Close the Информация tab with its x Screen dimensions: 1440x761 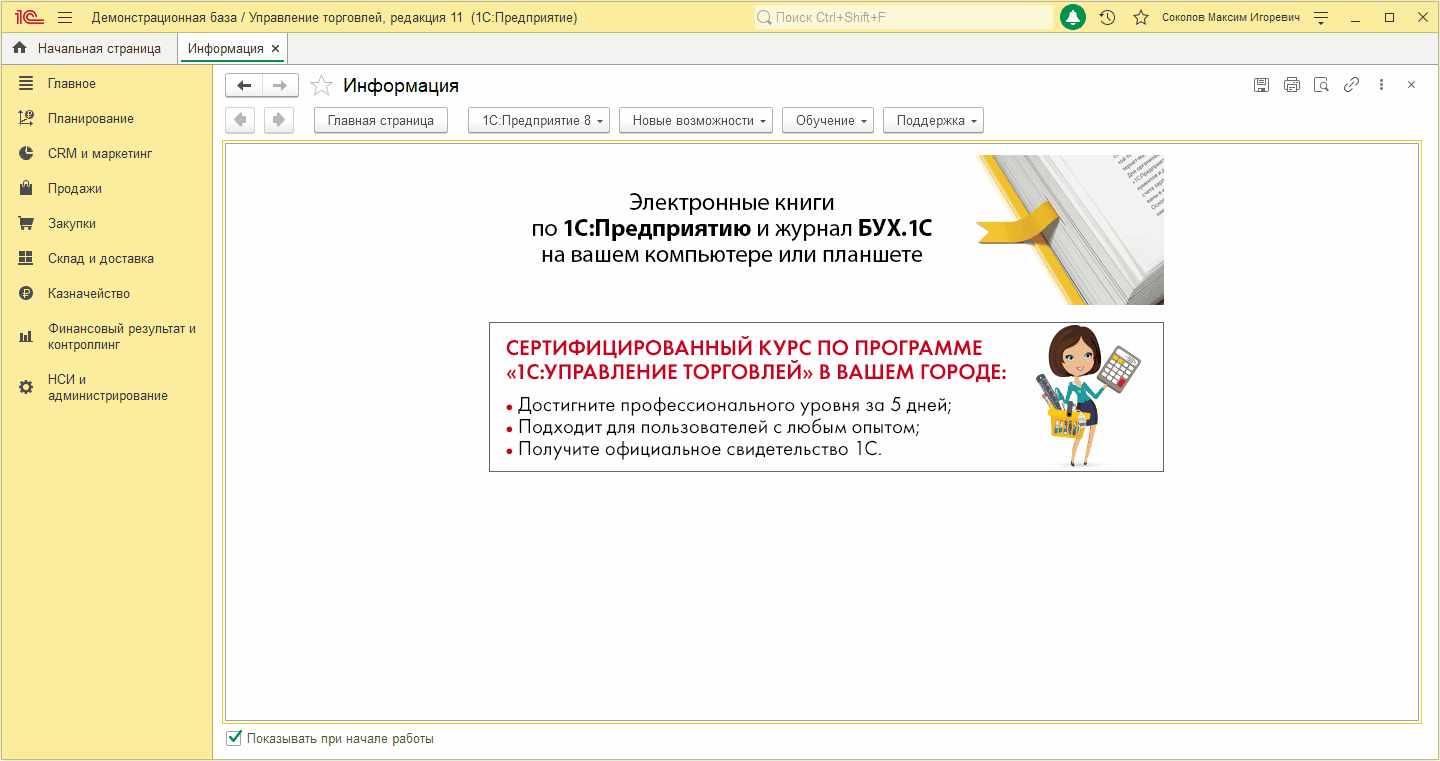(276, 48)
